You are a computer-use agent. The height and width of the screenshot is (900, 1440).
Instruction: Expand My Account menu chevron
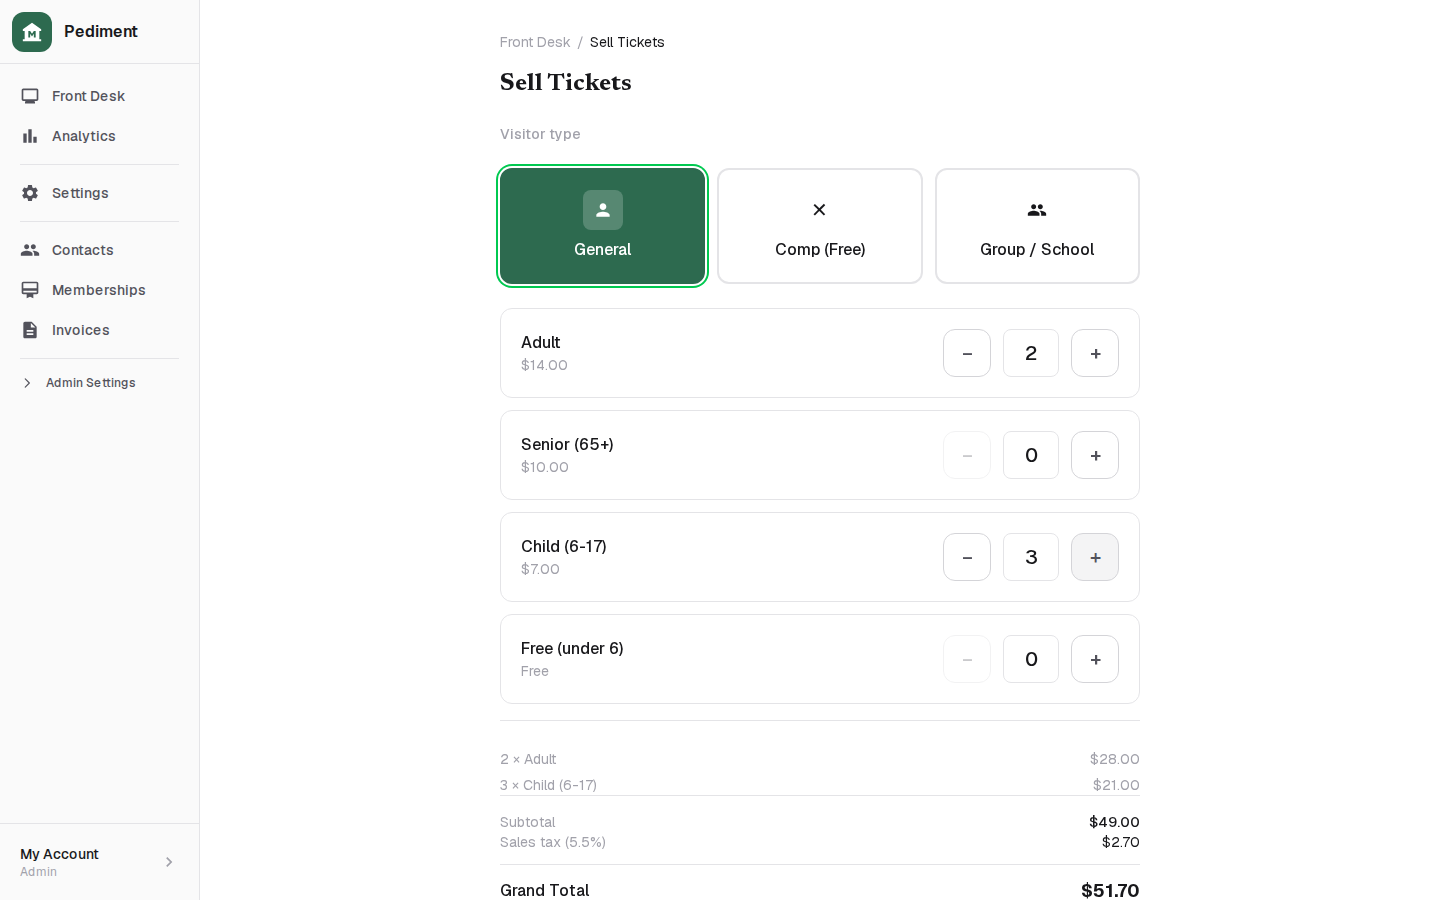click(x=169, y=862)
